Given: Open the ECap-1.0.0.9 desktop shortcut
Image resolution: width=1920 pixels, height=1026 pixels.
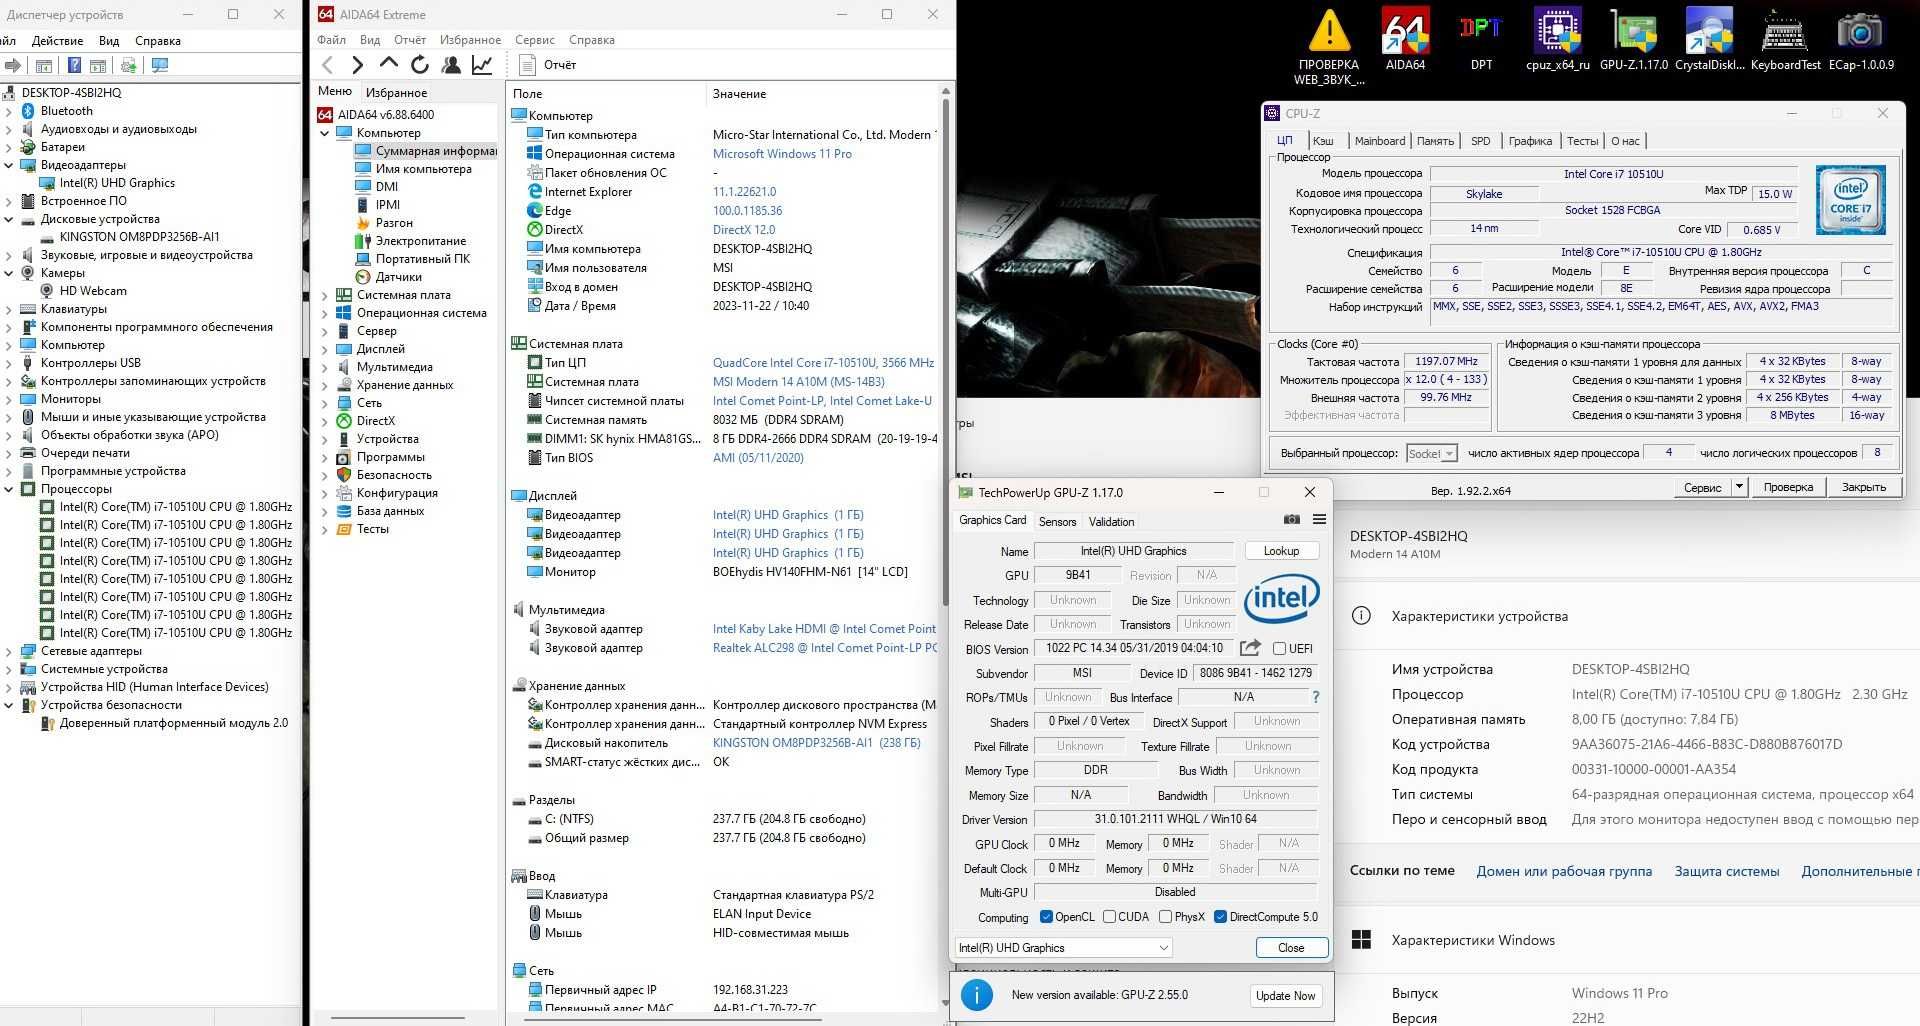Looking at the screenshot, I should (x=1861, y=39).
